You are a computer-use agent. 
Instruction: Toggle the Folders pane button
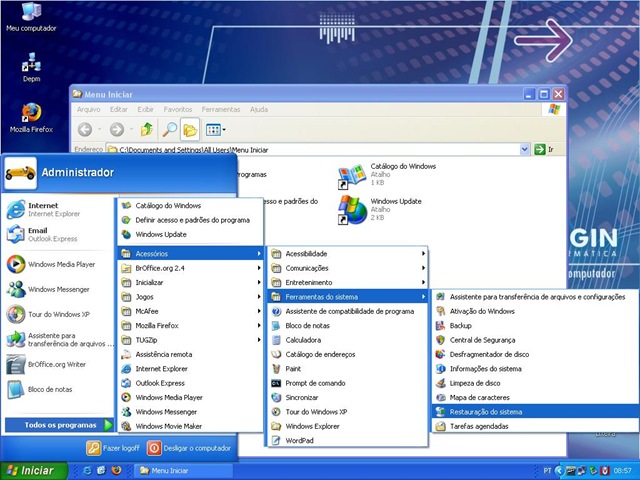(190, 130)
